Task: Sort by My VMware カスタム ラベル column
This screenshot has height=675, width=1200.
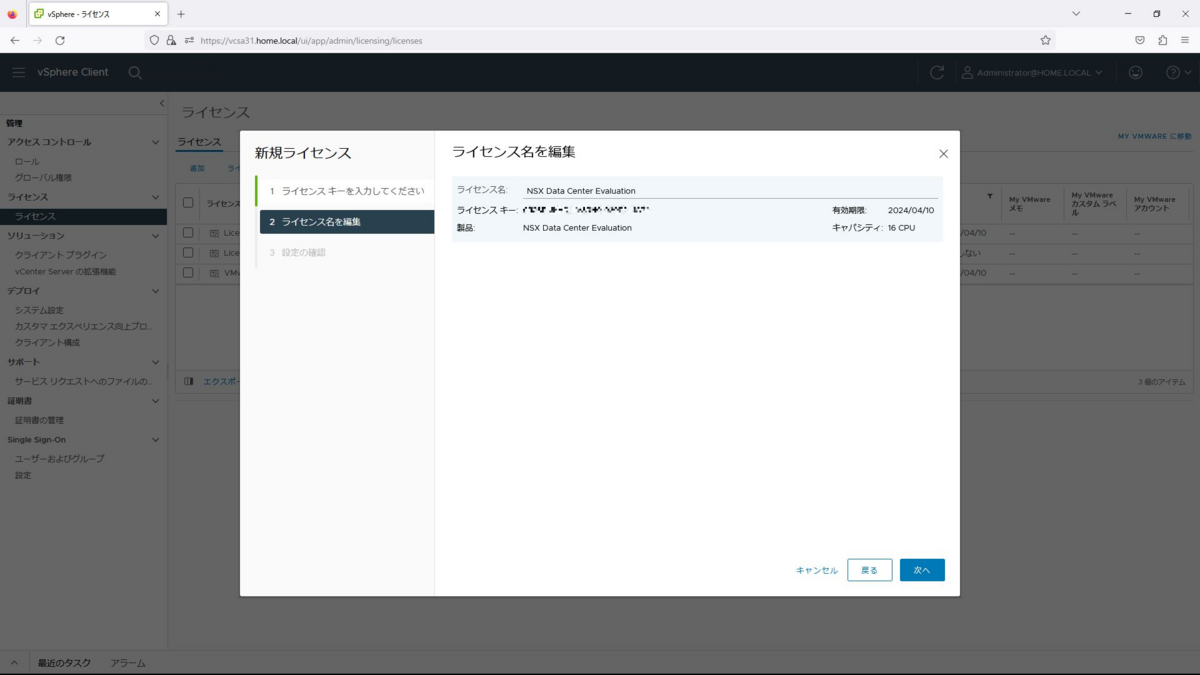Action: pos(1092,203)
